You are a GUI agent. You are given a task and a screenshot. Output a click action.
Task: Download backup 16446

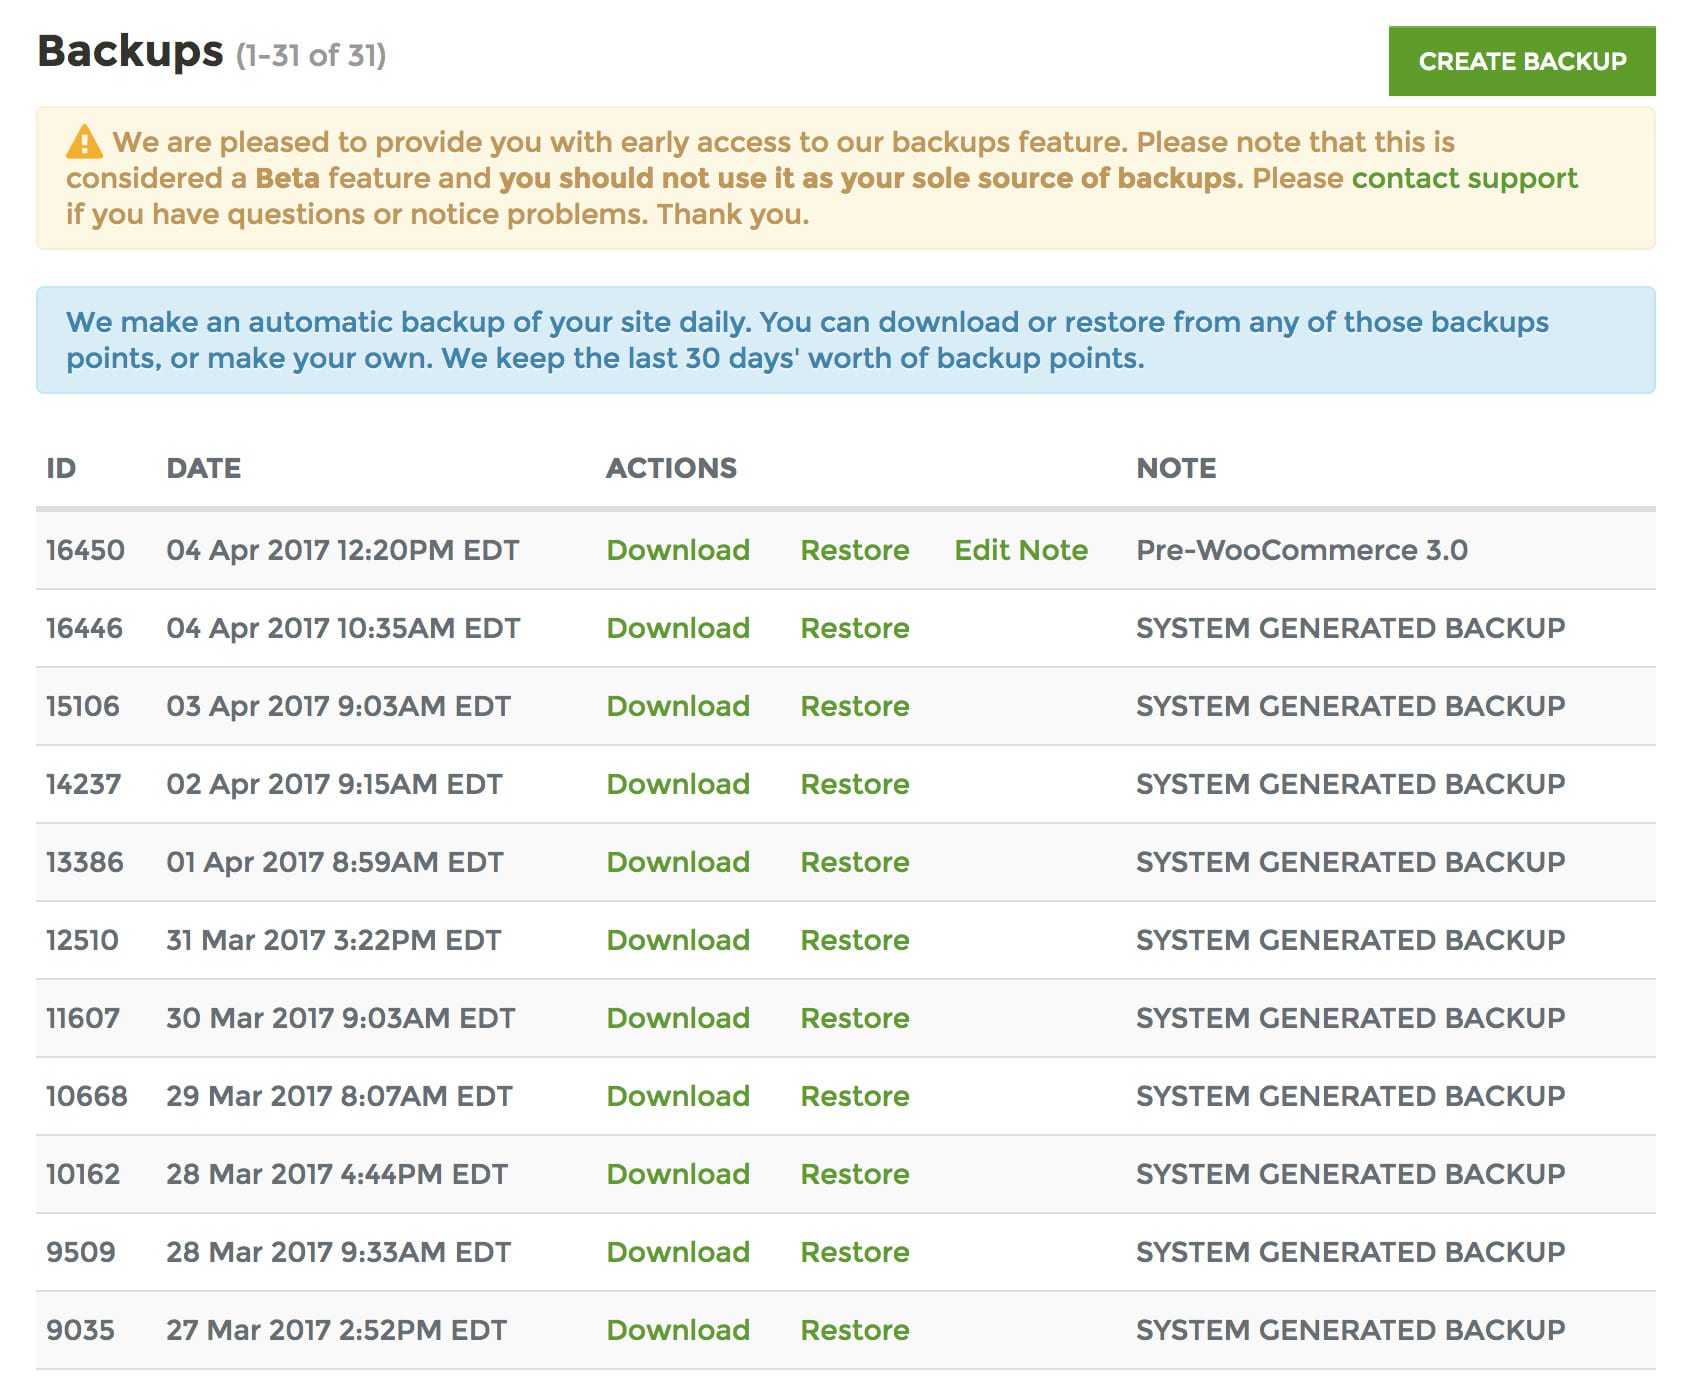(x=678, y=628)
